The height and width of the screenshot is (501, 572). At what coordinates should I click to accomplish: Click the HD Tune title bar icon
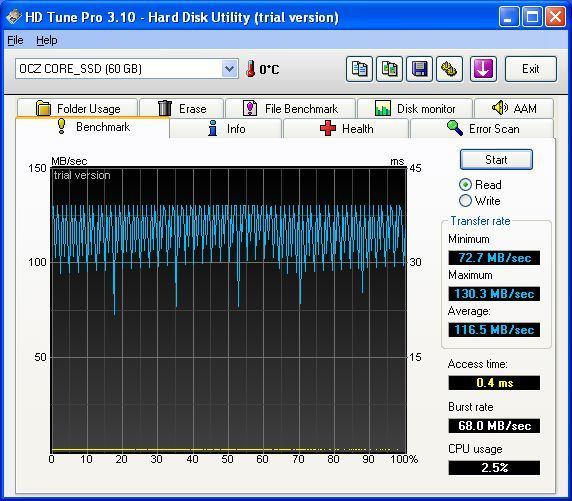pos(14,17)
